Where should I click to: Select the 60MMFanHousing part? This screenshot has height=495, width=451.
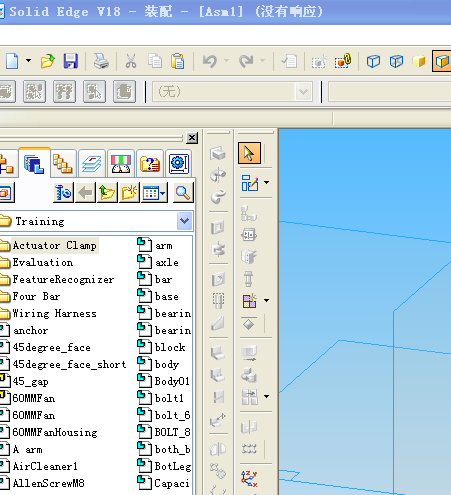pyautogui.click(x=55, y=433)
